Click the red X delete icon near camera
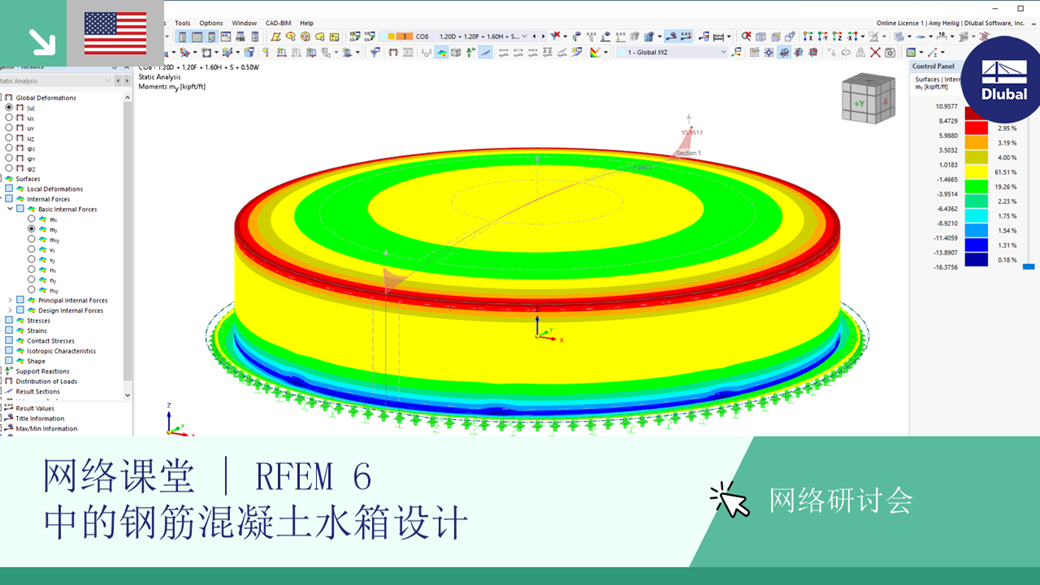Viewport: 1040px width, 585px height. (876, 52)
